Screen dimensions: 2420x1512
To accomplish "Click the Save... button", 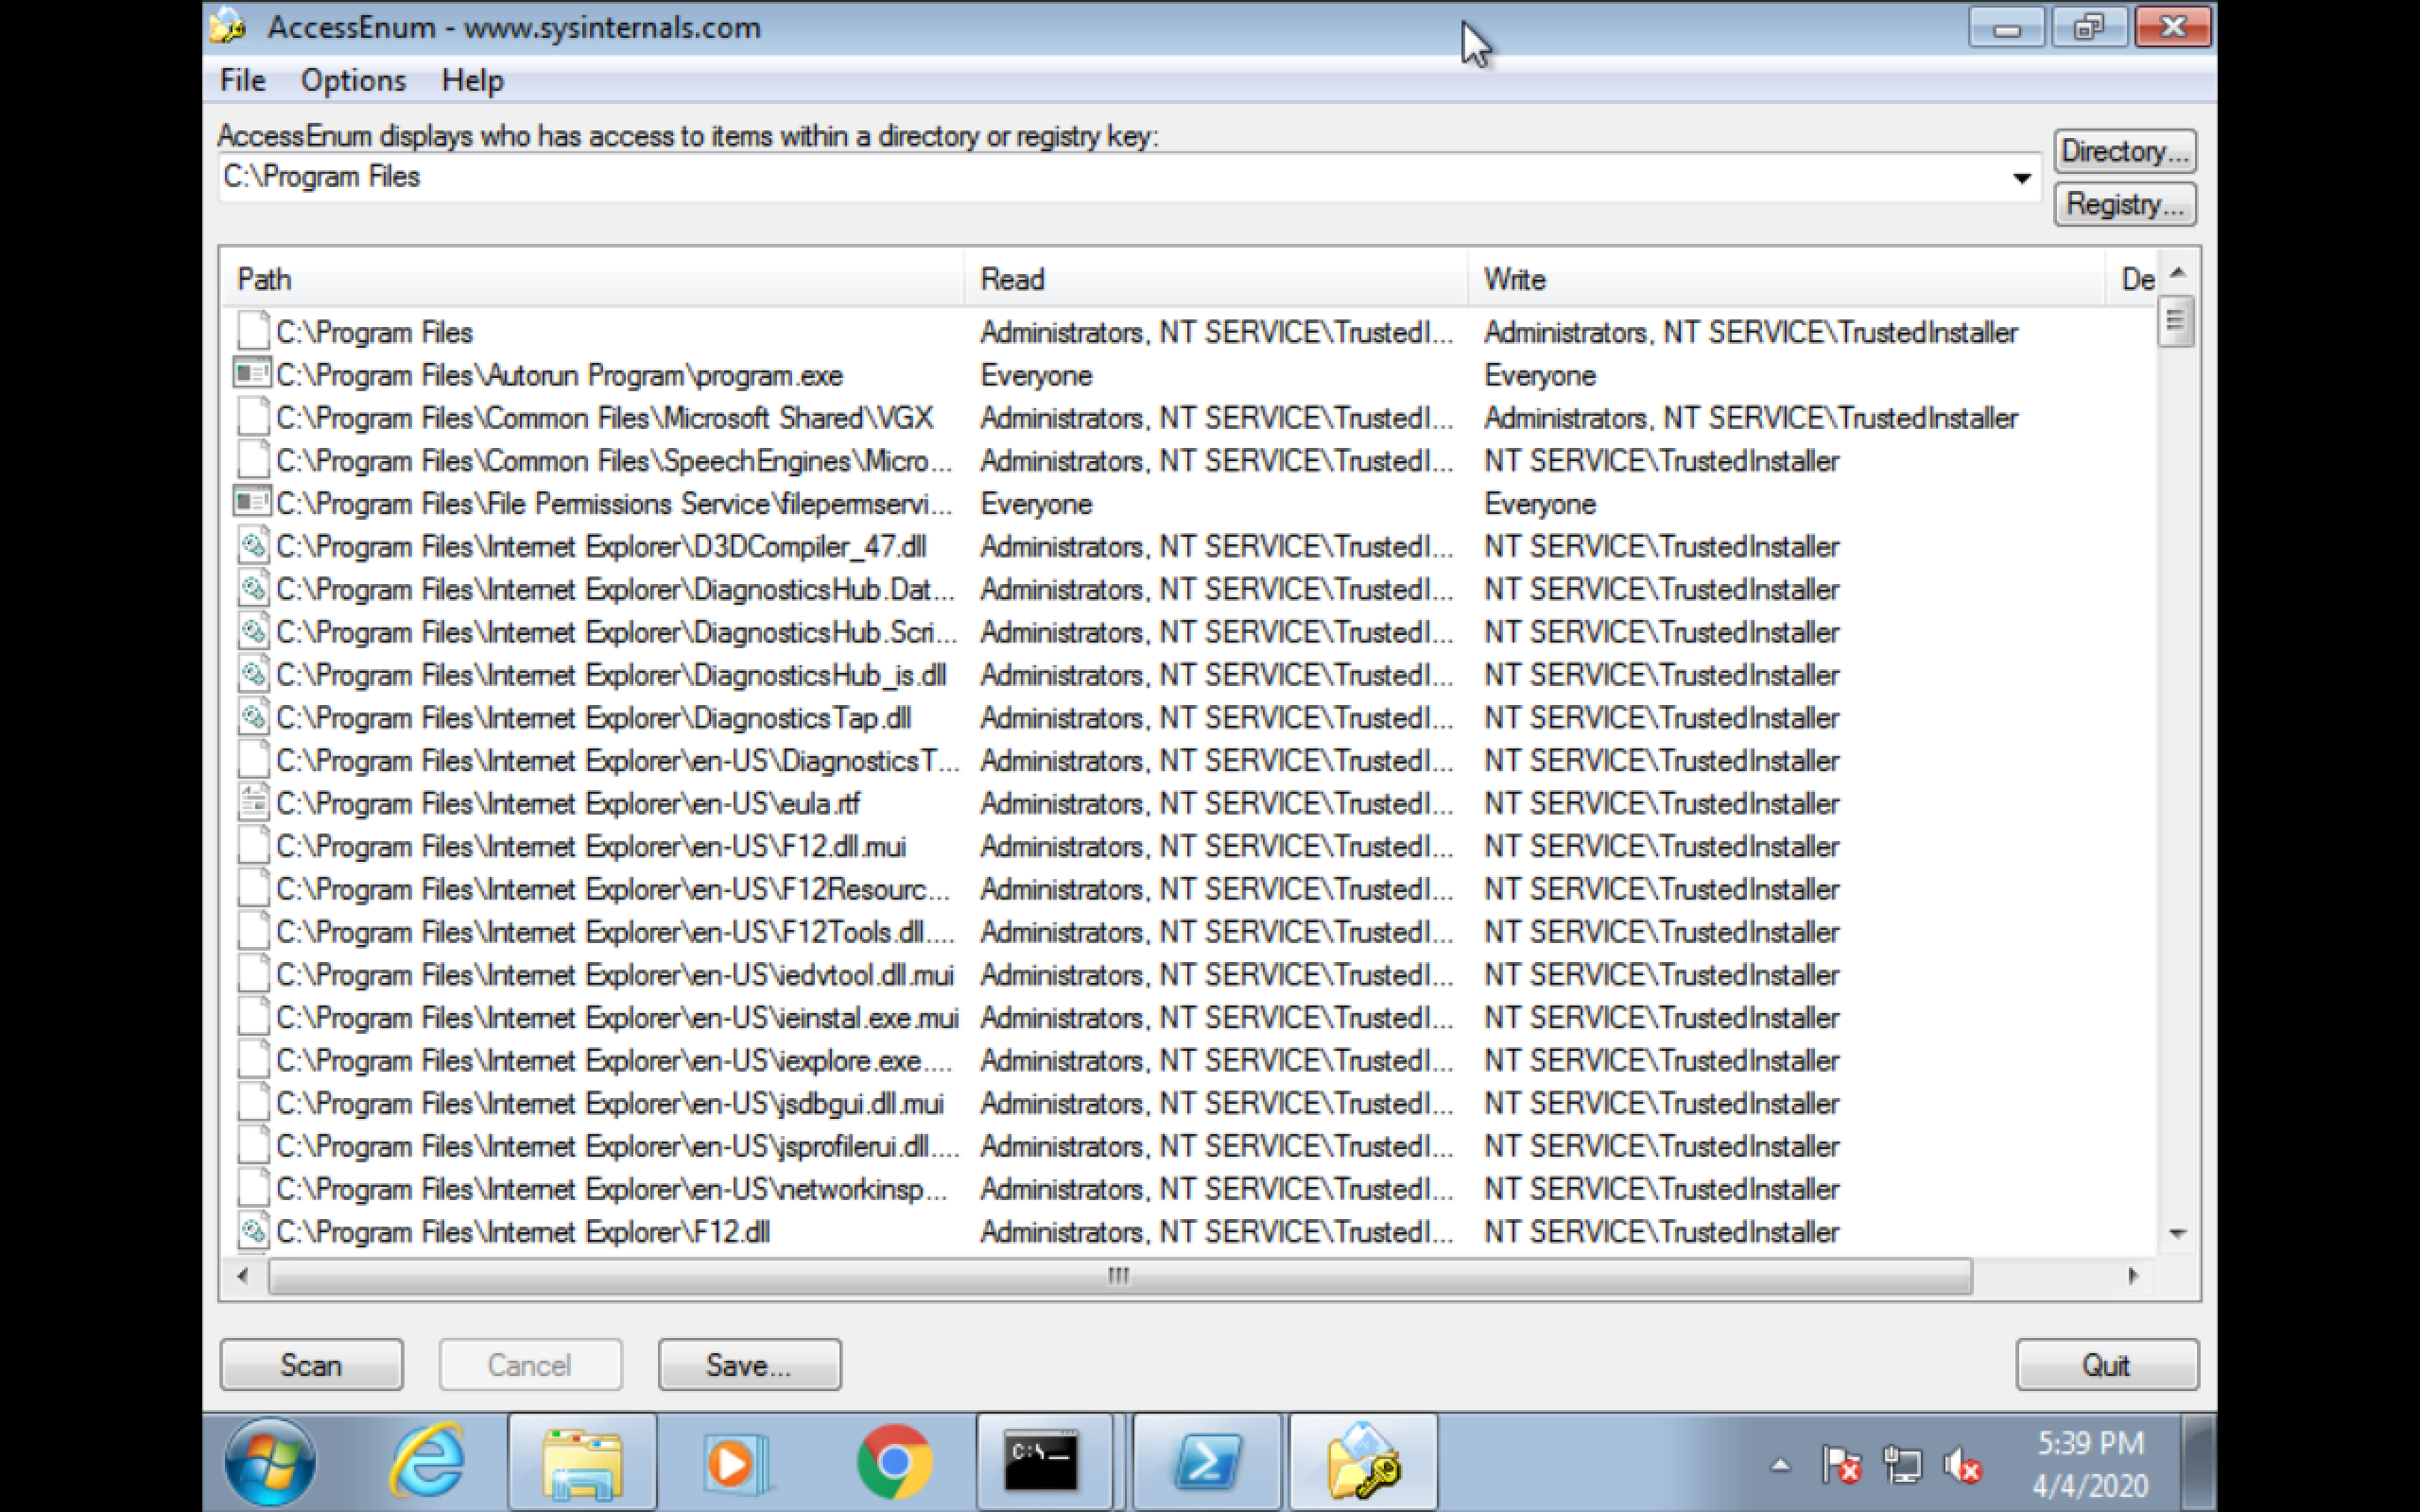I will (749, 1364).
